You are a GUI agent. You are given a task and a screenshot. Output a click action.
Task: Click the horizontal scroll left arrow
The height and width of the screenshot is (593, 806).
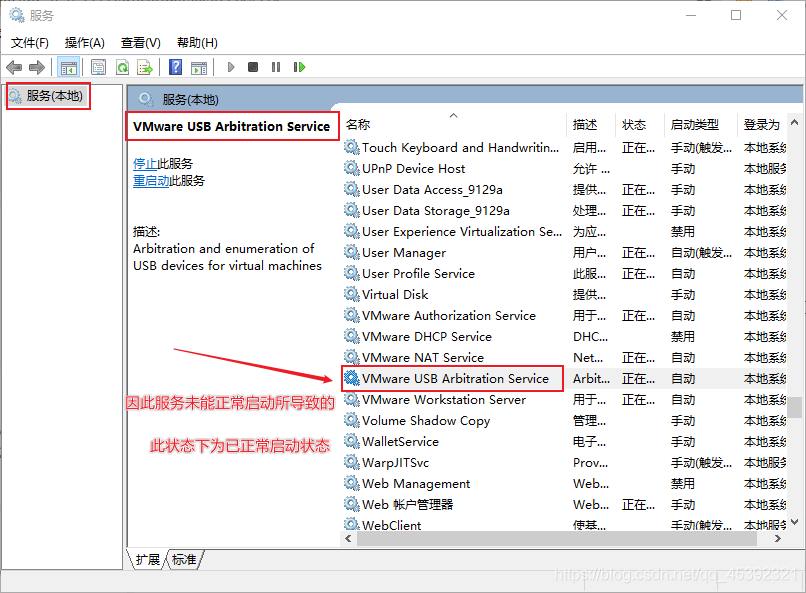click(349, 539)
